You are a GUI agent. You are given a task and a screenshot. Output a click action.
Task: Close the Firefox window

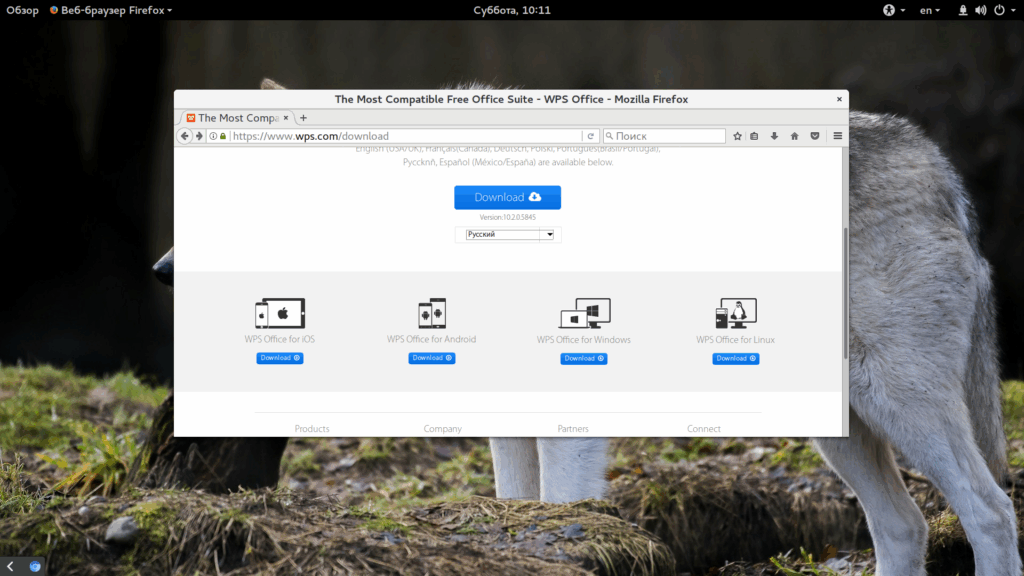coord(839,99)
